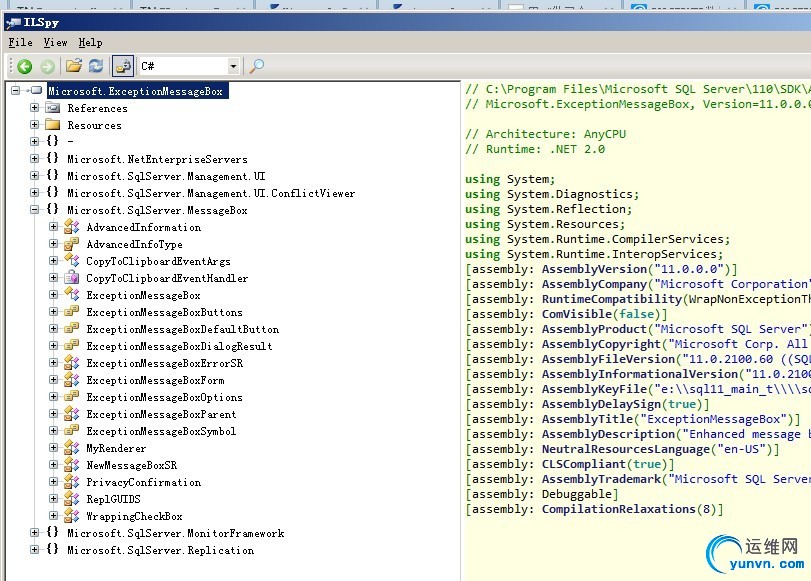Image resolution: width=811 pixels, height=581 pixels.
Task: Open an assembly with the folder icon
Action: pyautogui.click(x=73, y=67)
